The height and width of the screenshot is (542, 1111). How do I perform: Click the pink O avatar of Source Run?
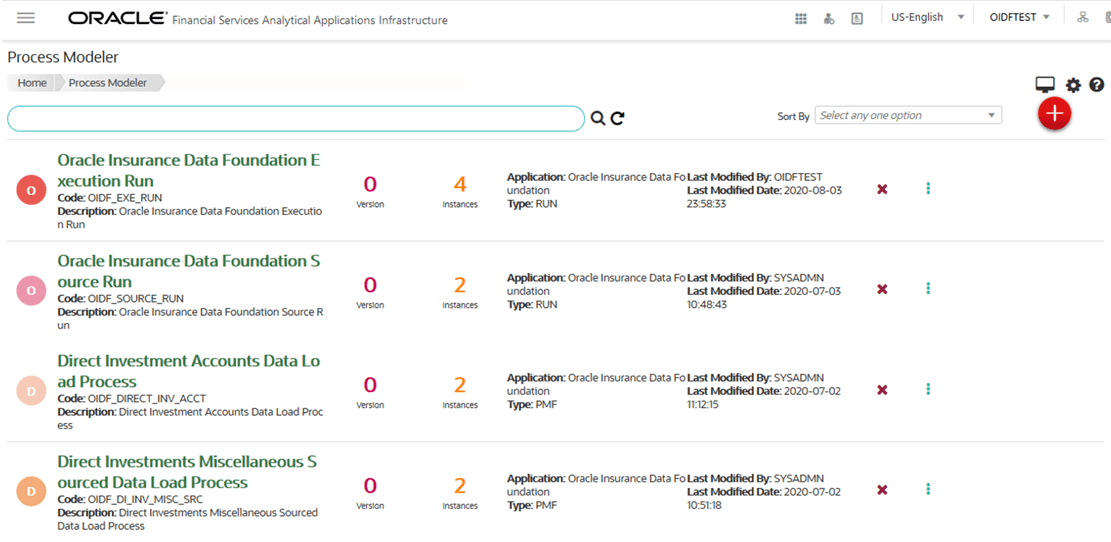31,290
